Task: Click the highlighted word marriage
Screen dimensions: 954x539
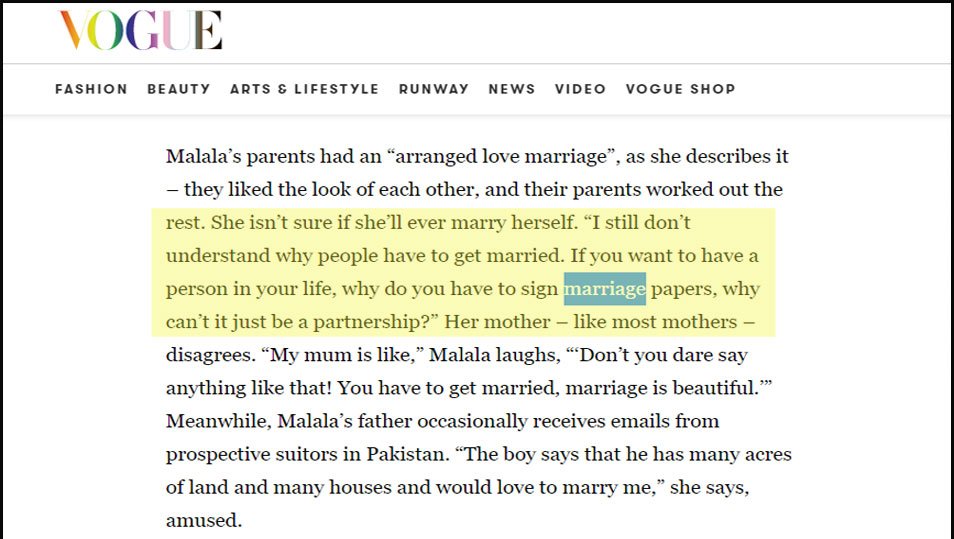Action: [x=605, y=288]
